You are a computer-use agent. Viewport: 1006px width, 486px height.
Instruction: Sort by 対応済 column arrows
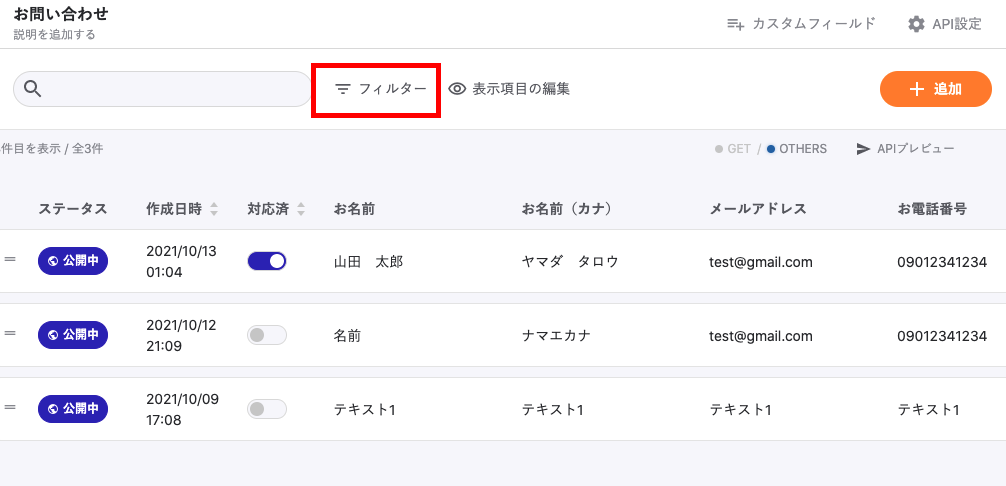(x=301, y=210)
